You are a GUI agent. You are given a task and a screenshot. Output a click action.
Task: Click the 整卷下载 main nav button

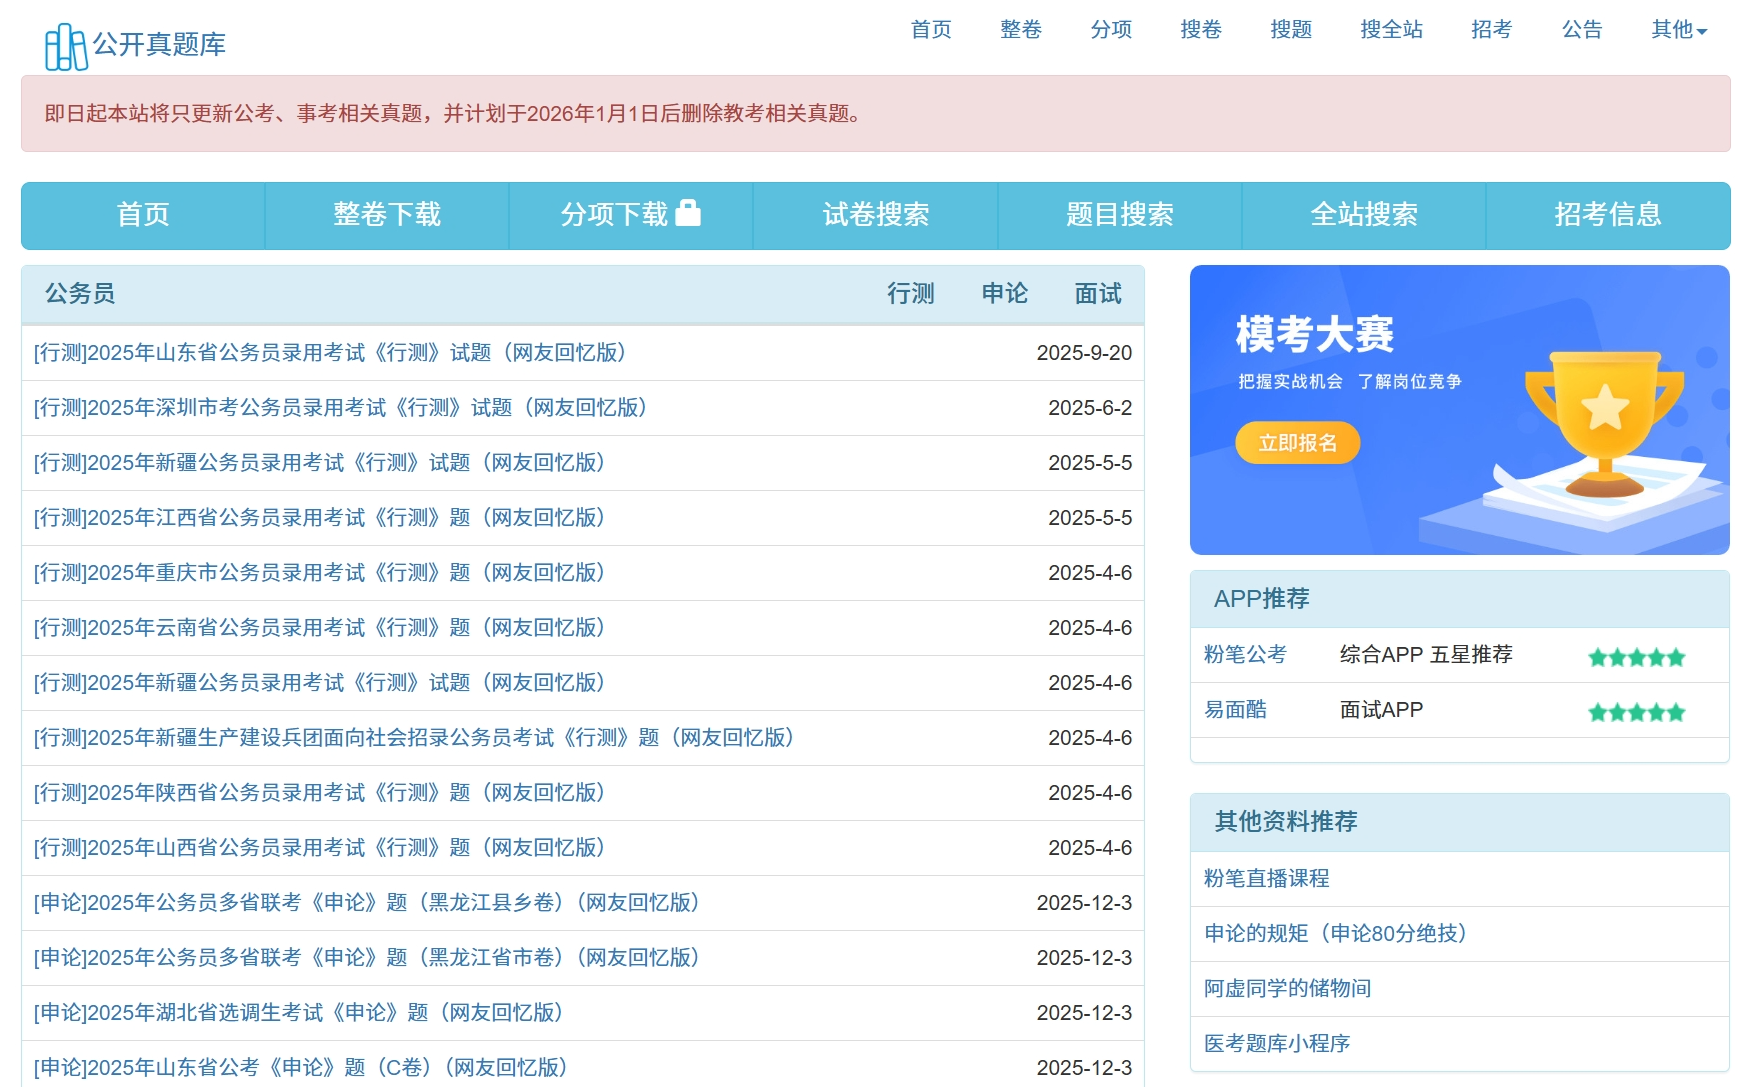click(386, 215)
